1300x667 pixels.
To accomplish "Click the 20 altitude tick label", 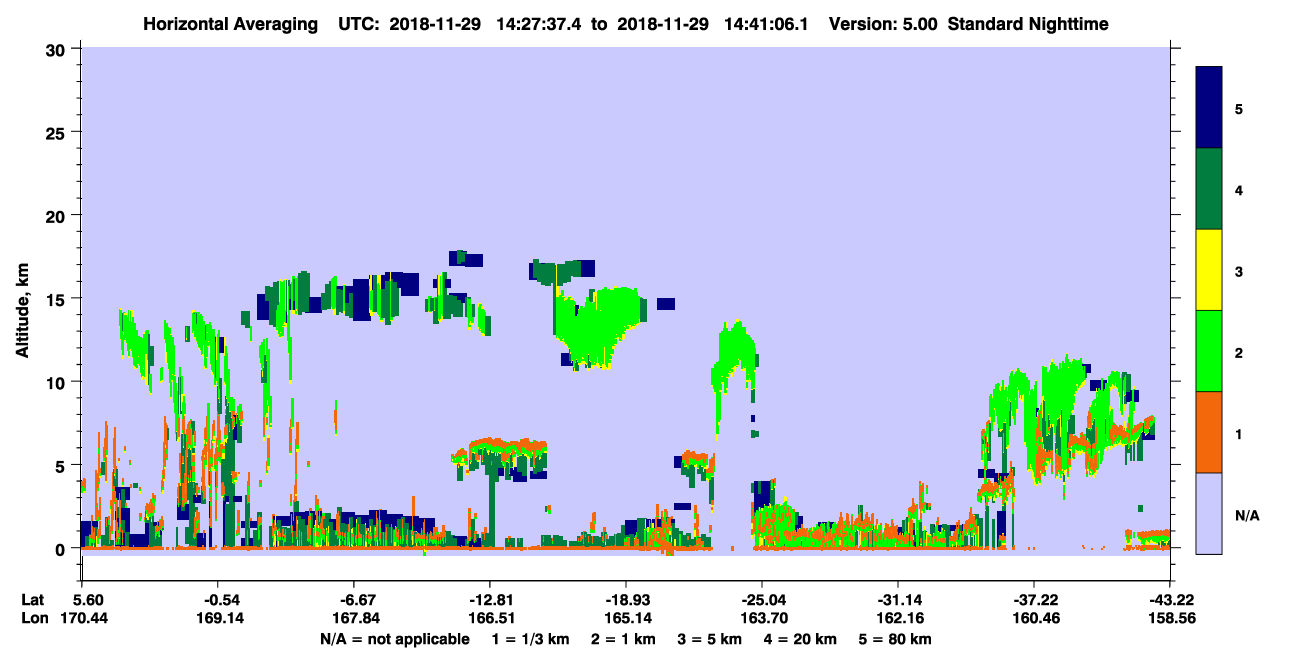I will [58, 215].
